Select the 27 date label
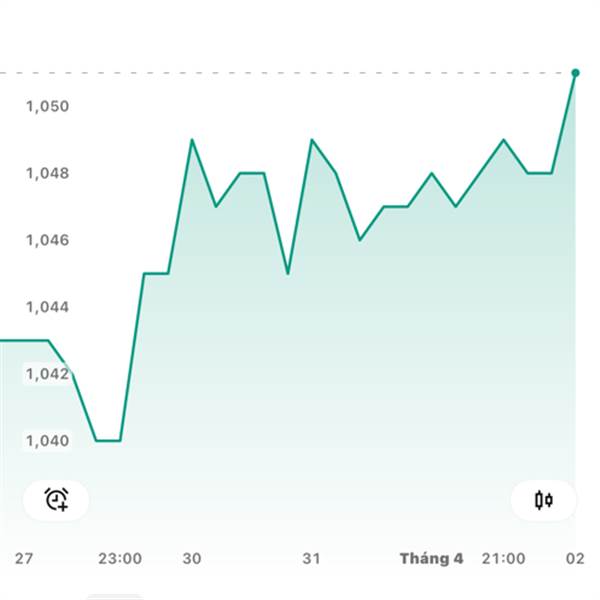The width and height of the screenshot is (600, 600). [x=24, y=558]
